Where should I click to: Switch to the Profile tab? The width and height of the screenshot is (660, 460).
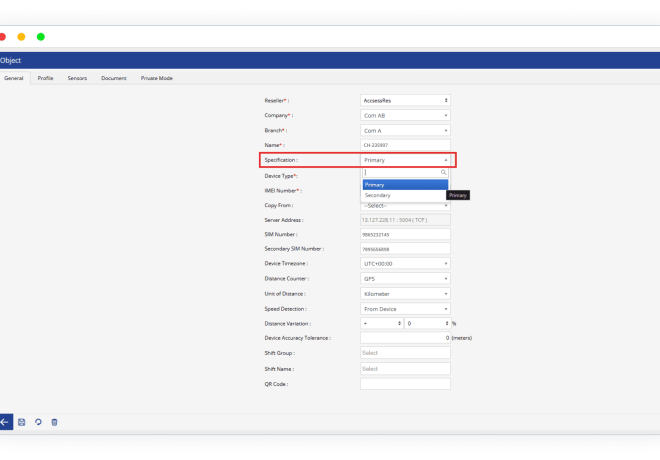[45, 78]
